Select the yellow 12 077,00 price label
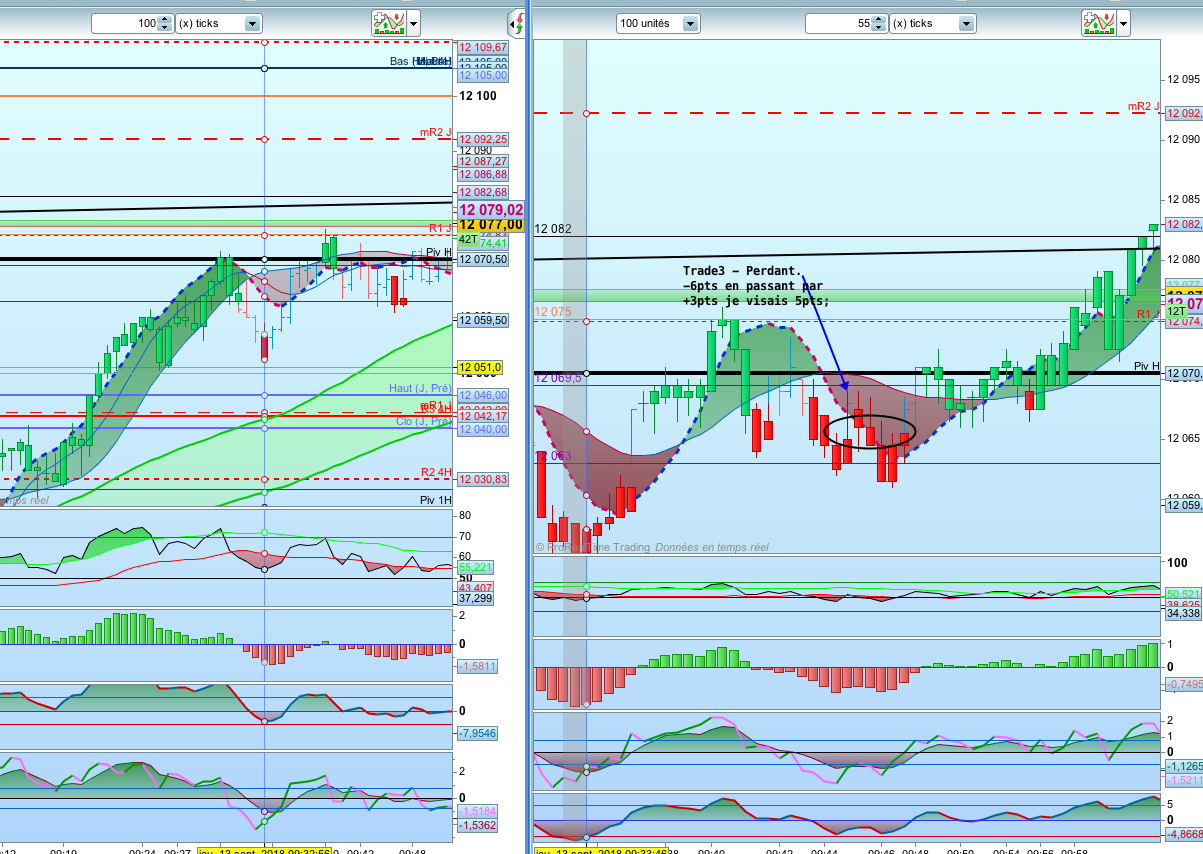Image resolution: width=1203 pixels, height=854 pixels. click(x=490, y=225)
